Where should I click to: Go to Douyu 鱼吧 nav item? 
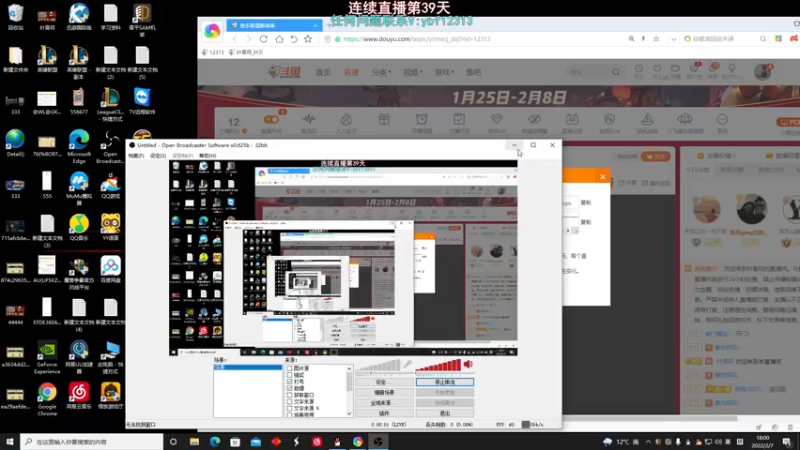coord(473,72)
